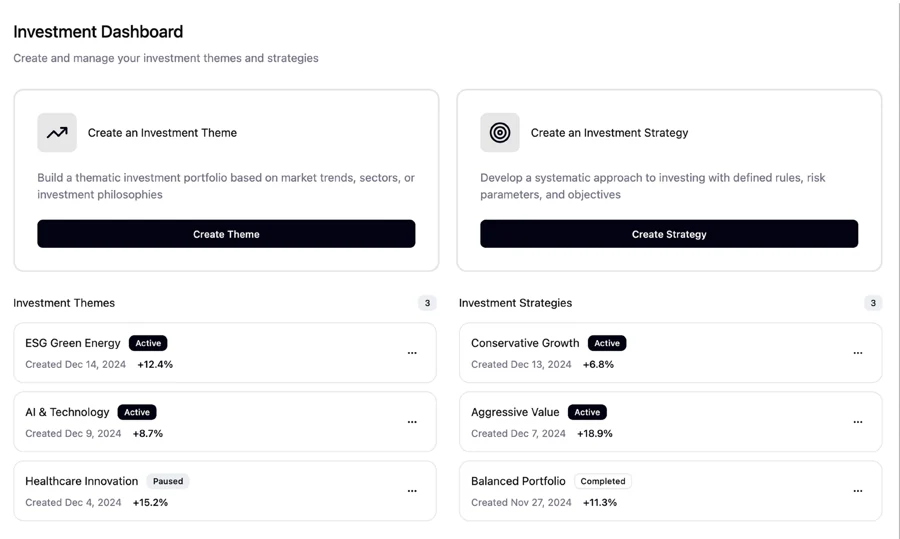Viewport: 900px width, 539px height.
Task: Click the Create Strategy button
Action: [669, 234]
